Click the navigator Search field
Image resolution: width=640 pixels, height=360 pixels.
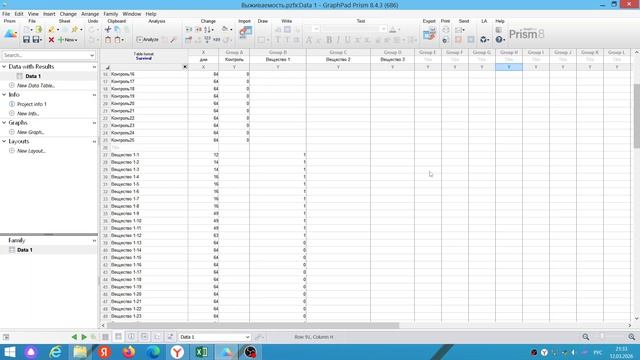click(x=49, y=55)
